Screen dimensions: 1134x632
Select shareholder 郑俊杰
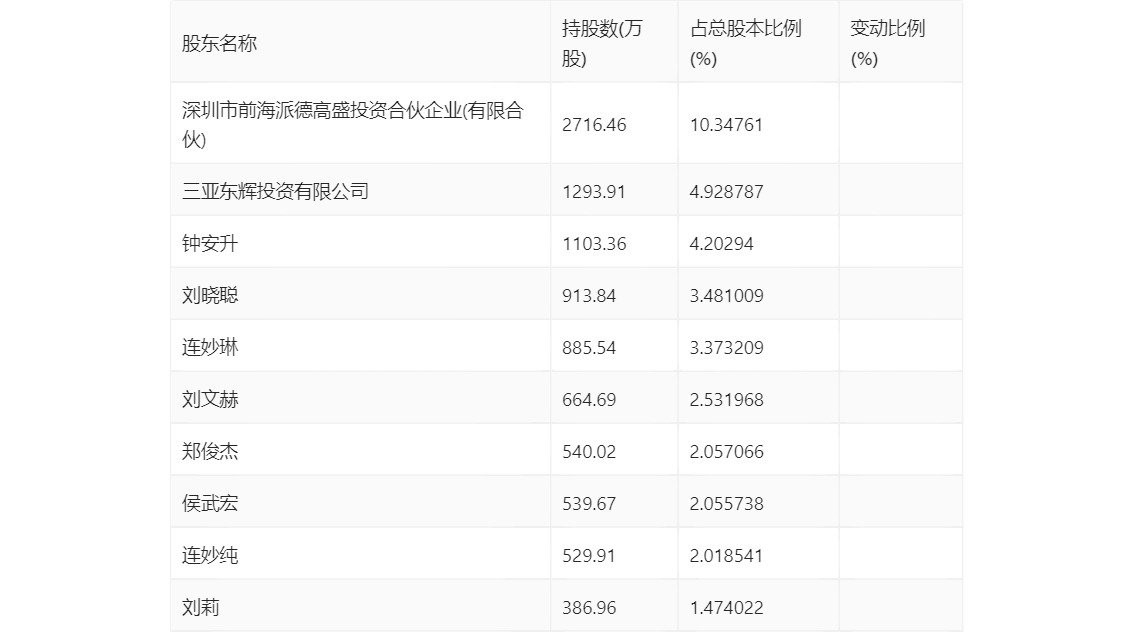click(210, 452)
